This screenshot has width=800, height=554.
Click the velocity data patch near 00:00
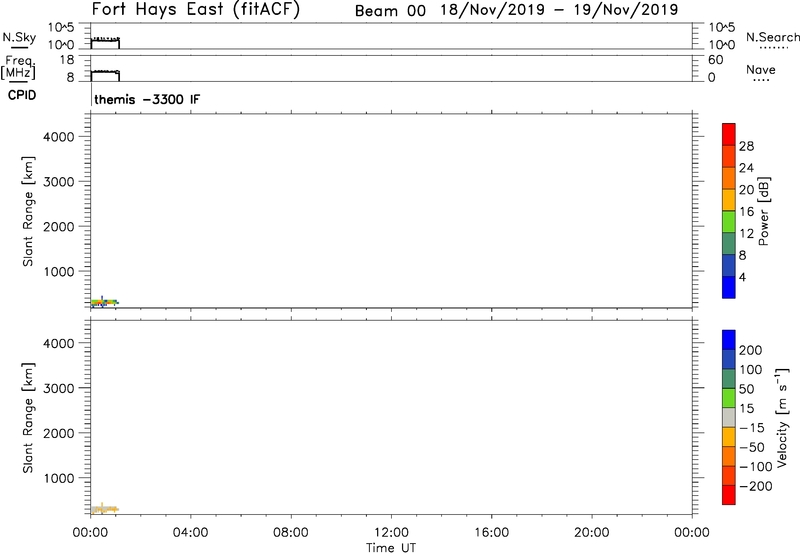(105, 509)
